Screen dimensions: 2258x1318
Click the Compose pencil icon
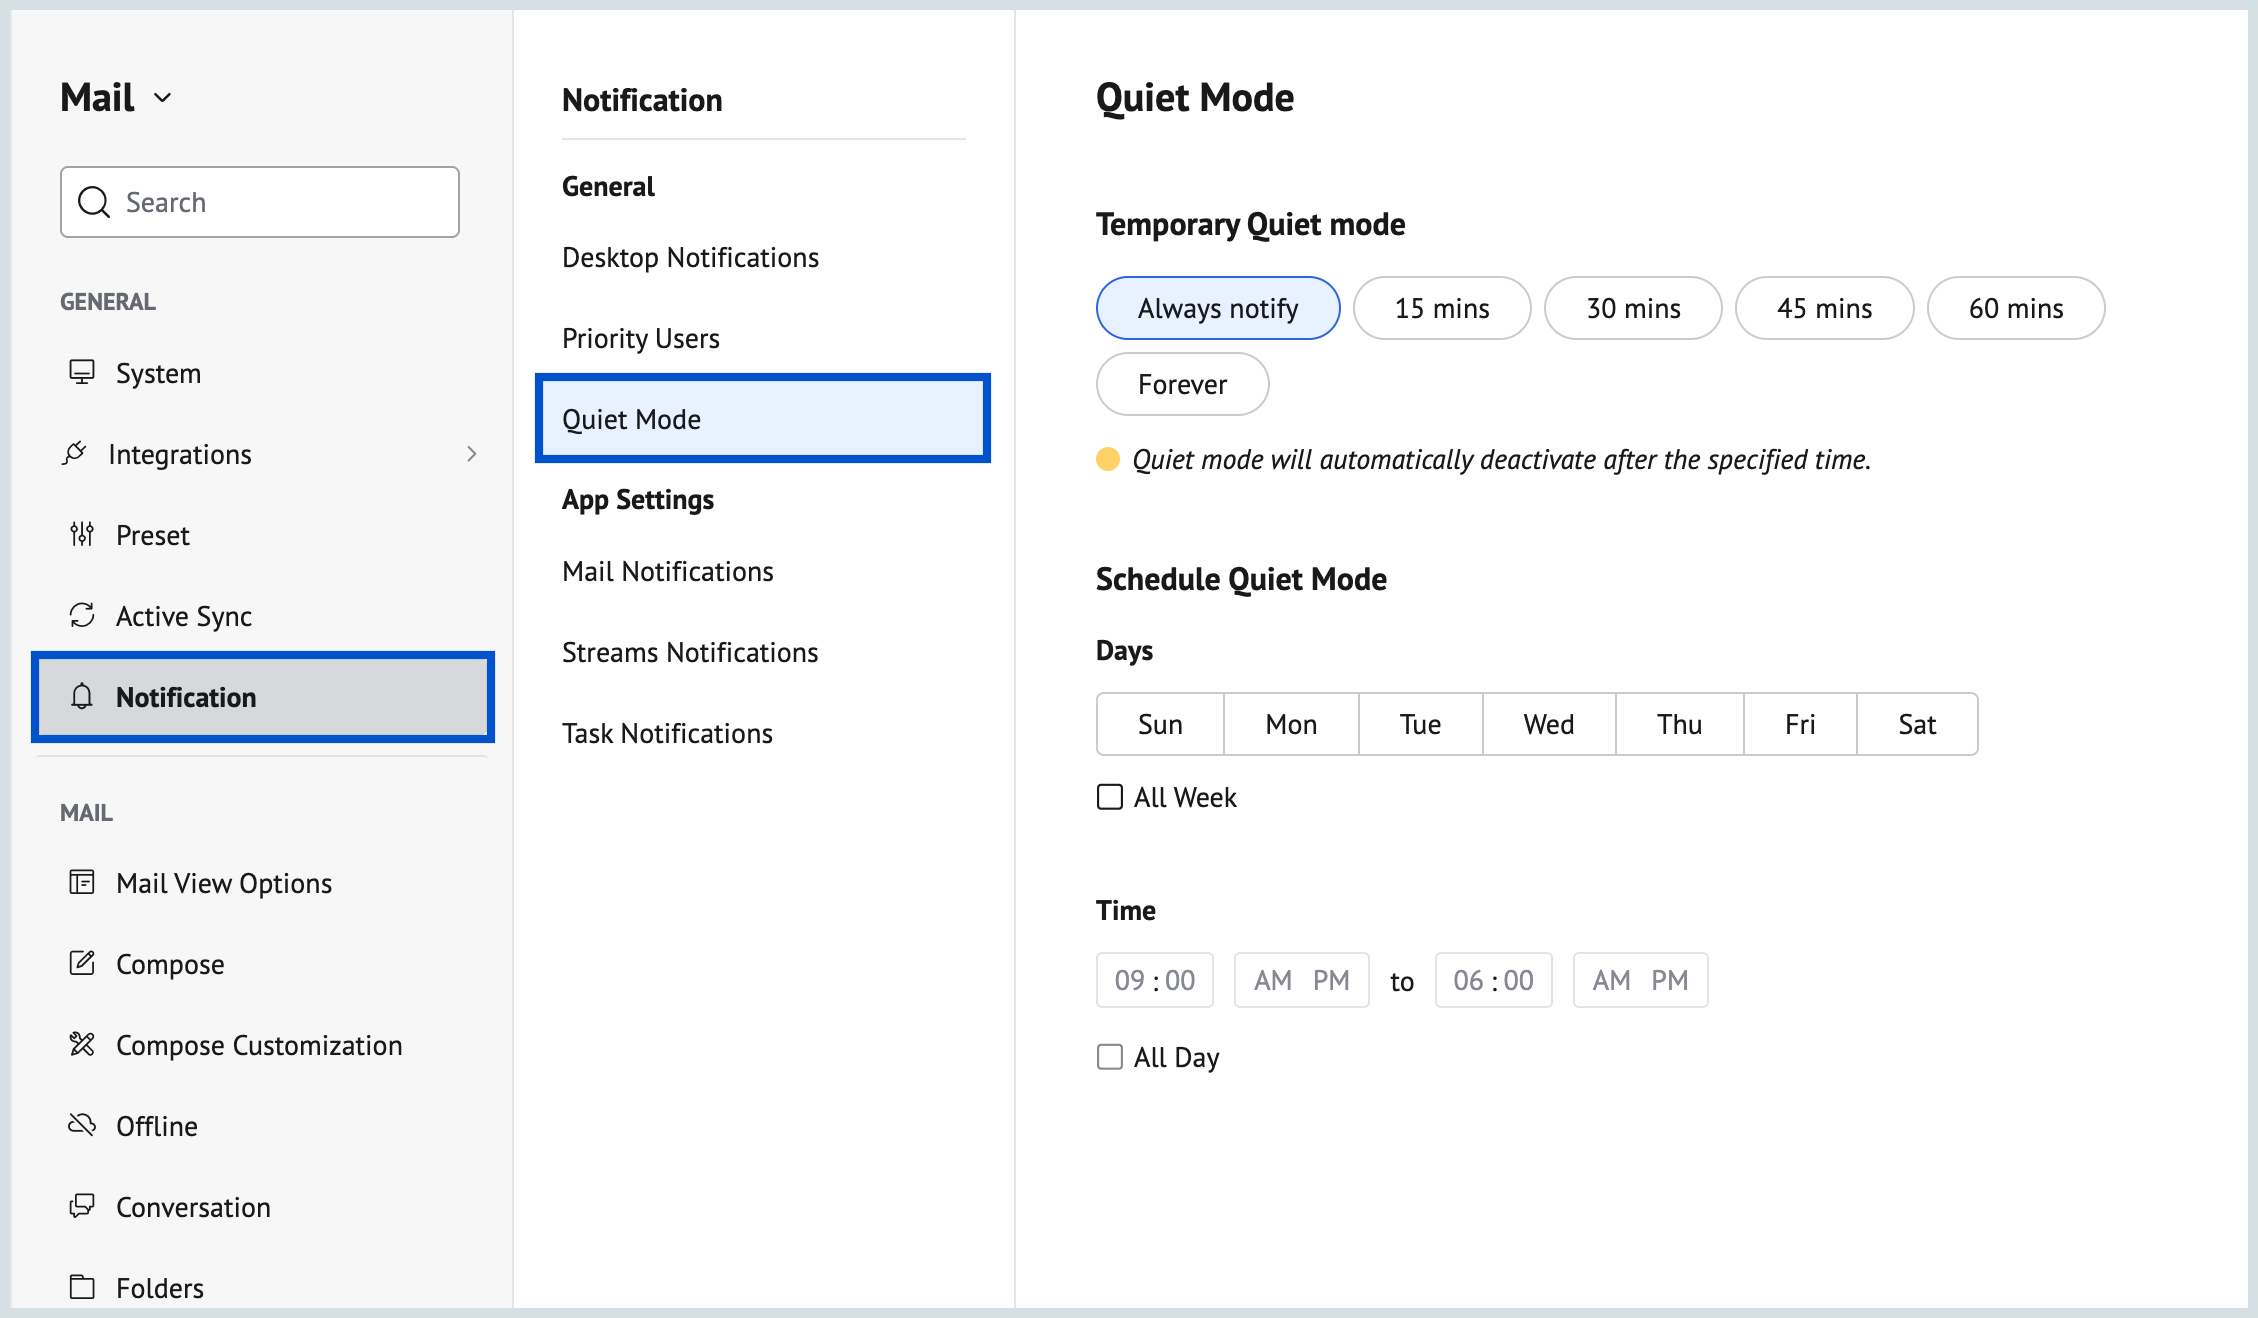pos(81,963)
